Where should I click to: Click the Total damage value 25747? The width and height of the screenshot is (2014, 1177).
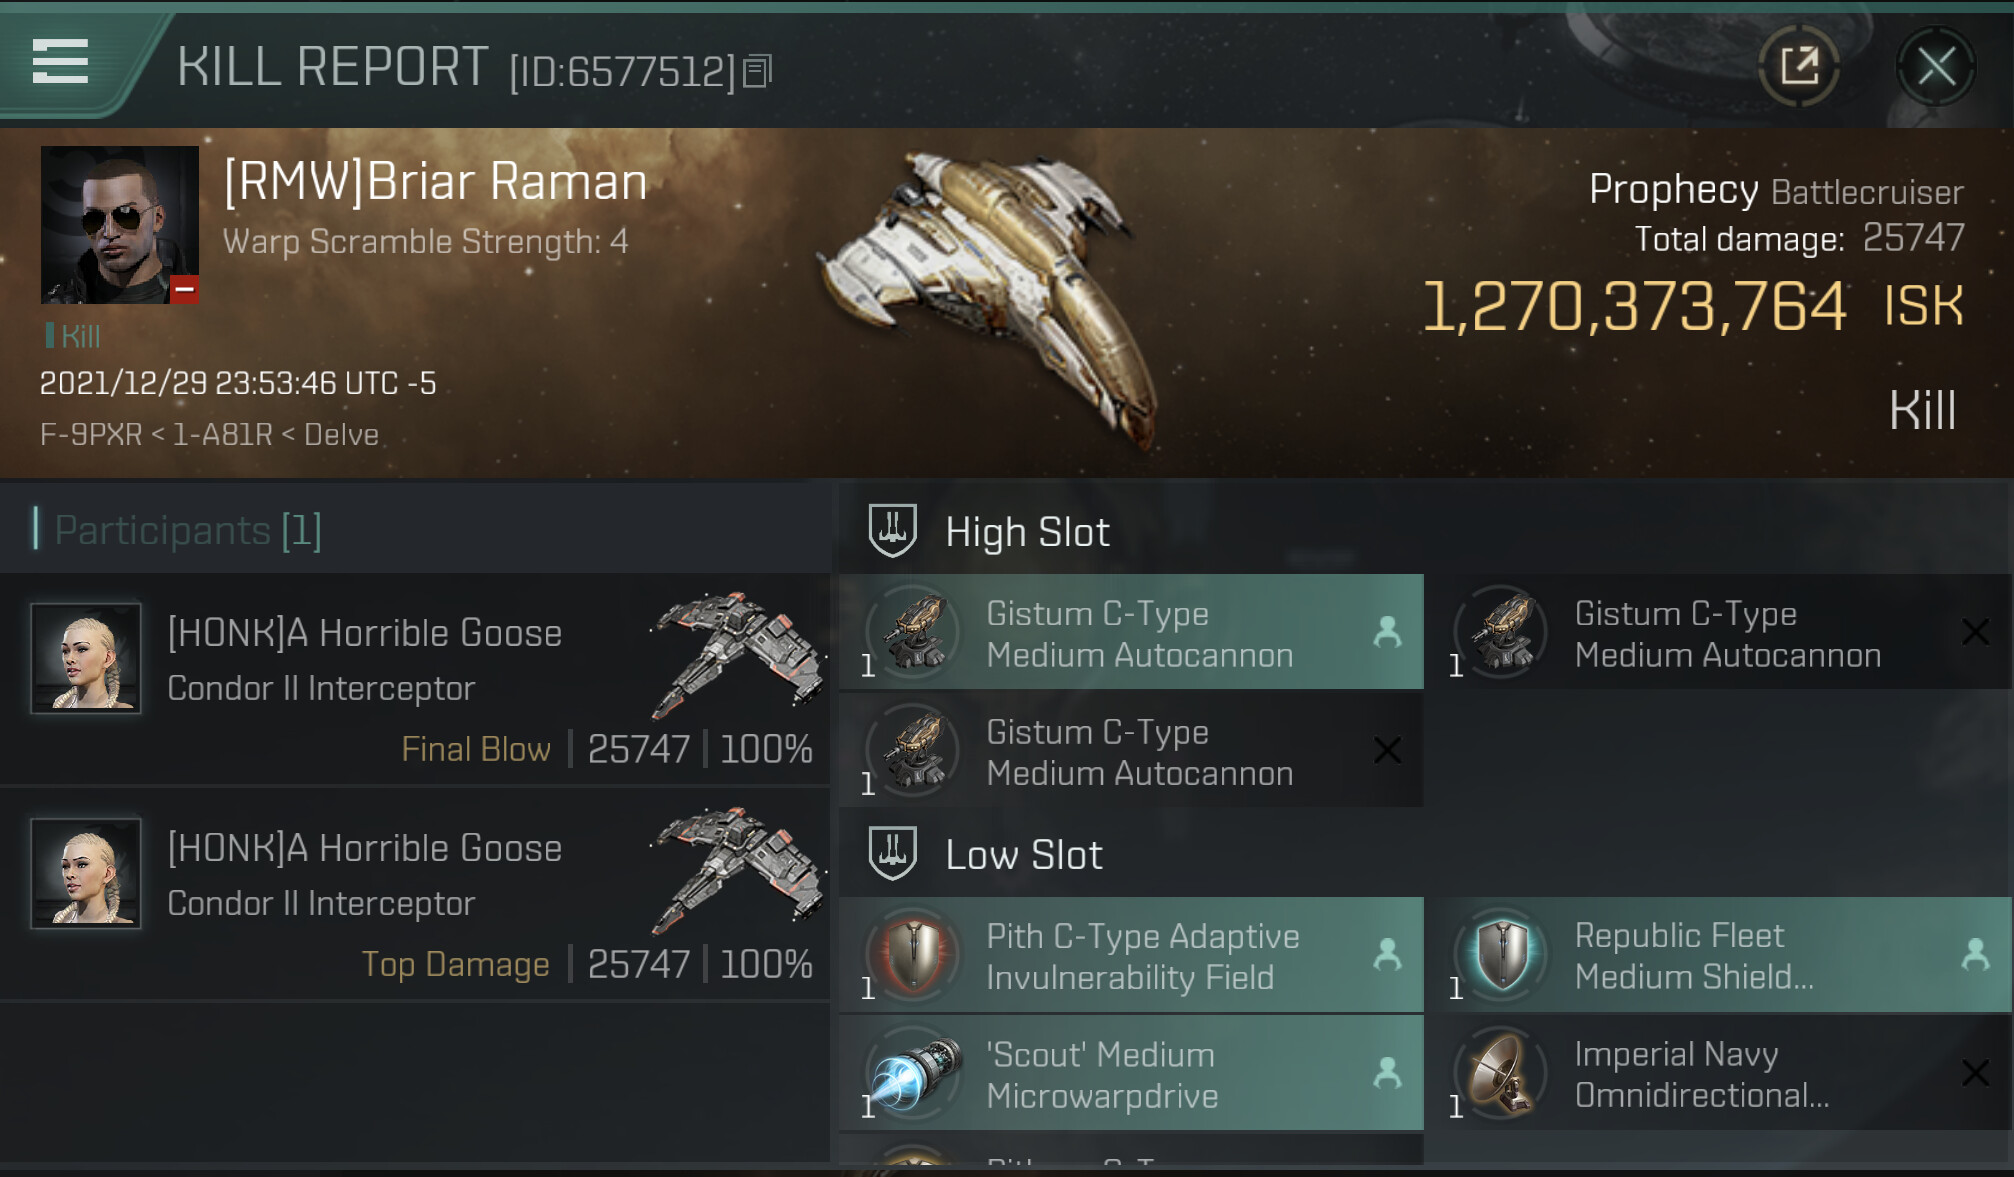[x=1913, y=238]
